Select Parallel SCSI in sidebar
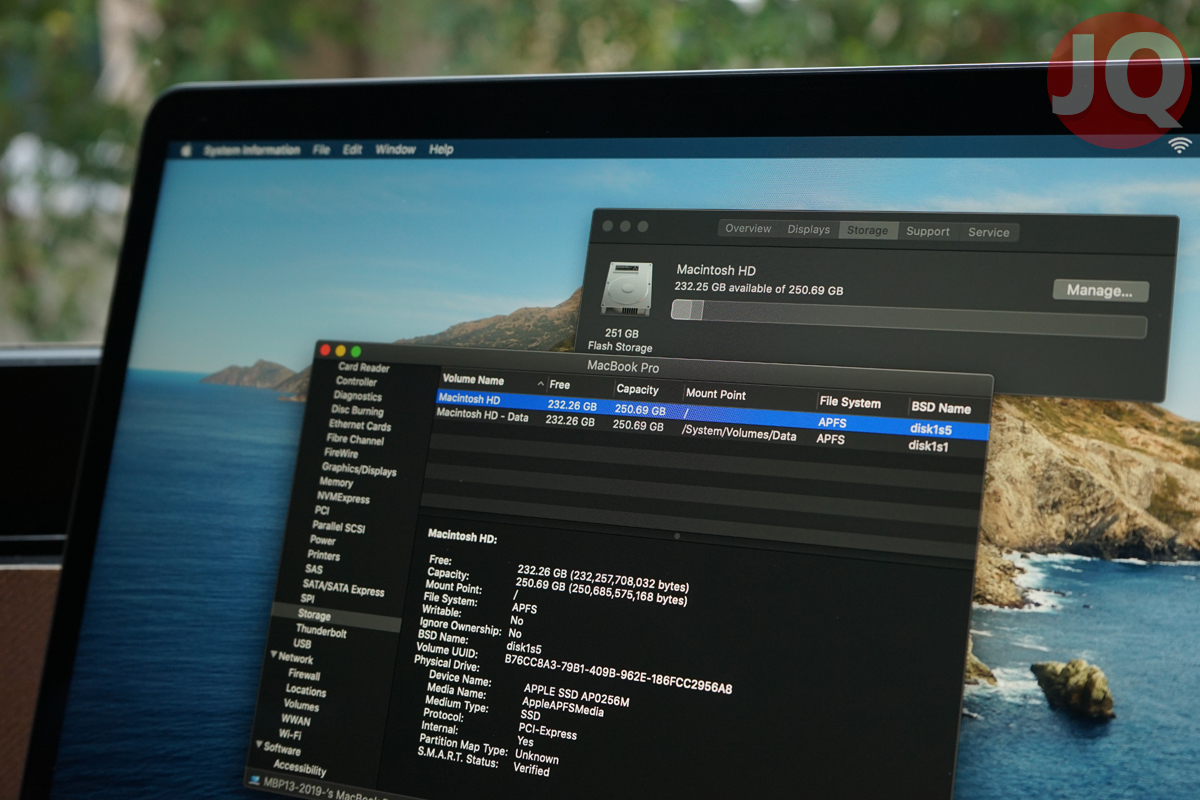 [340, 526]
